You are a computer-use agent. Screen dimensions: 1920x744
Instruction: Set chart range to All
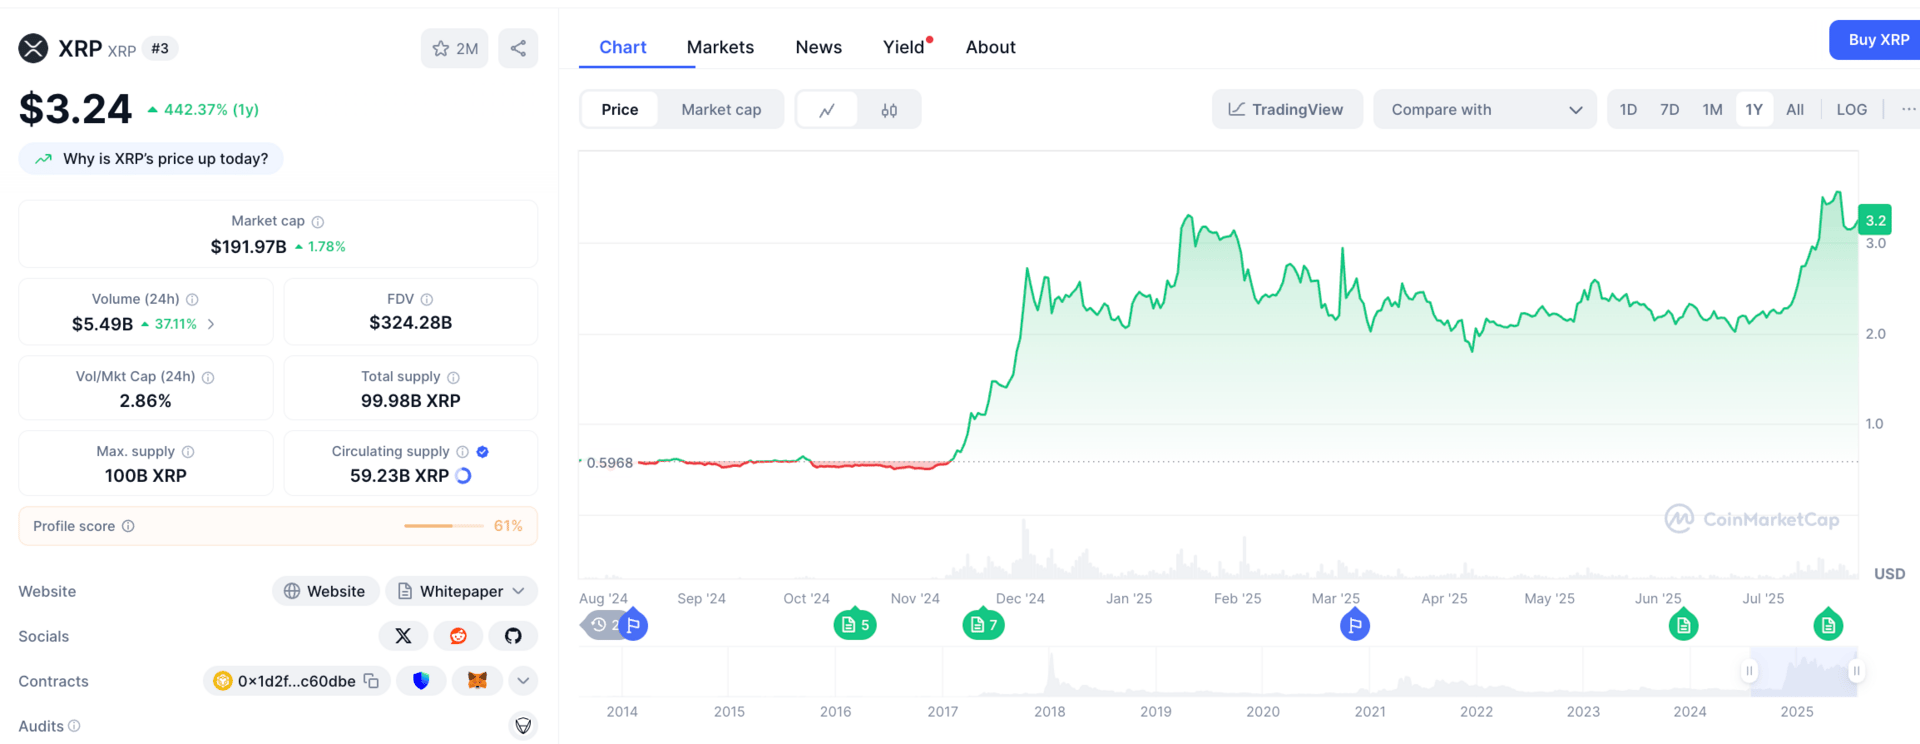[x=1795, y=109]
